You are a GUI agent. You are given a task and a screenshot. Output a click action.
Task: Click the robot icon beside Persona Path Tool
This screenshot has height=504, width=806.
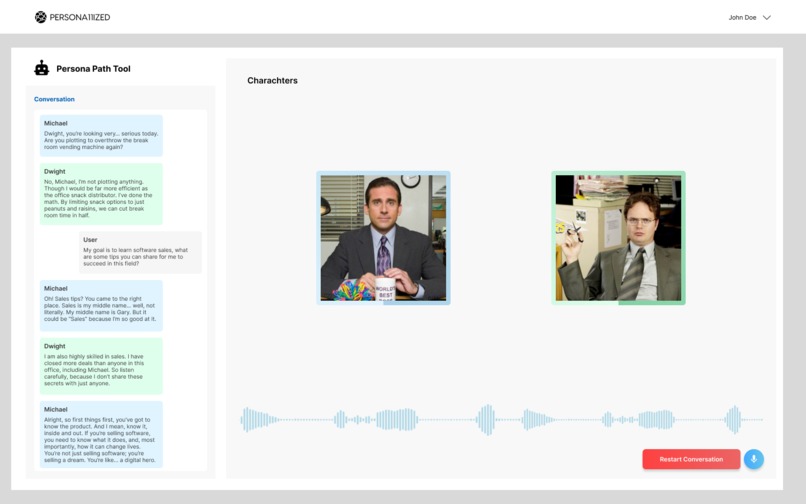tap(42, 68)
